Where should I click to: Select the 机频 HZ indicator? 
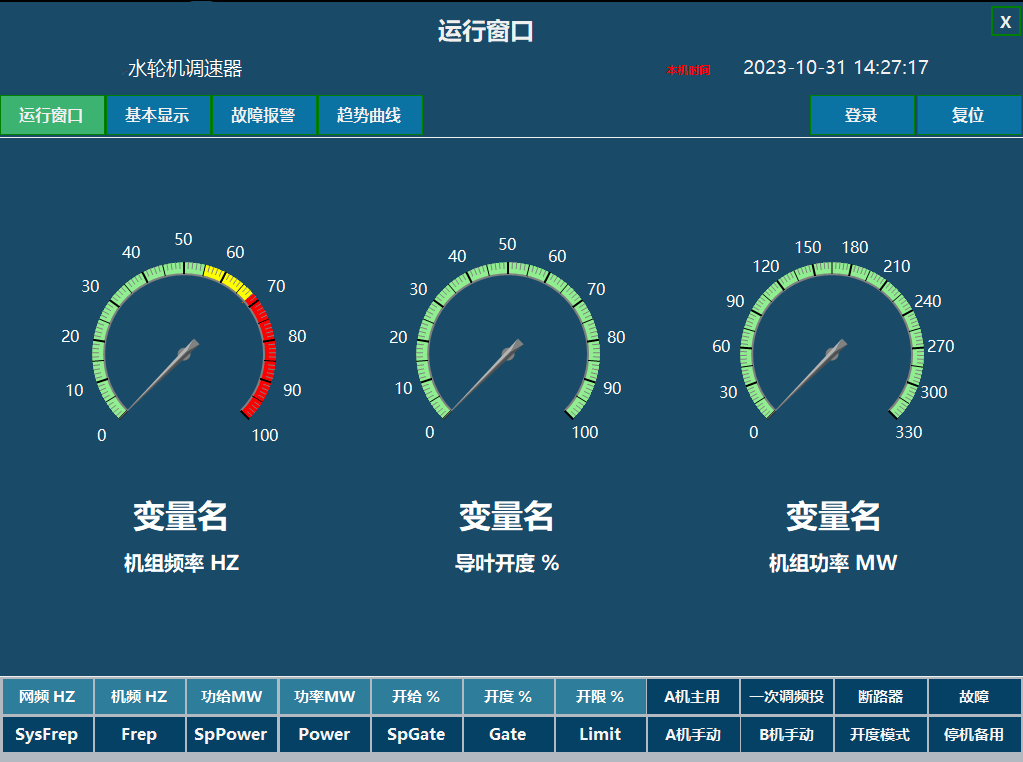pos(139,697)
